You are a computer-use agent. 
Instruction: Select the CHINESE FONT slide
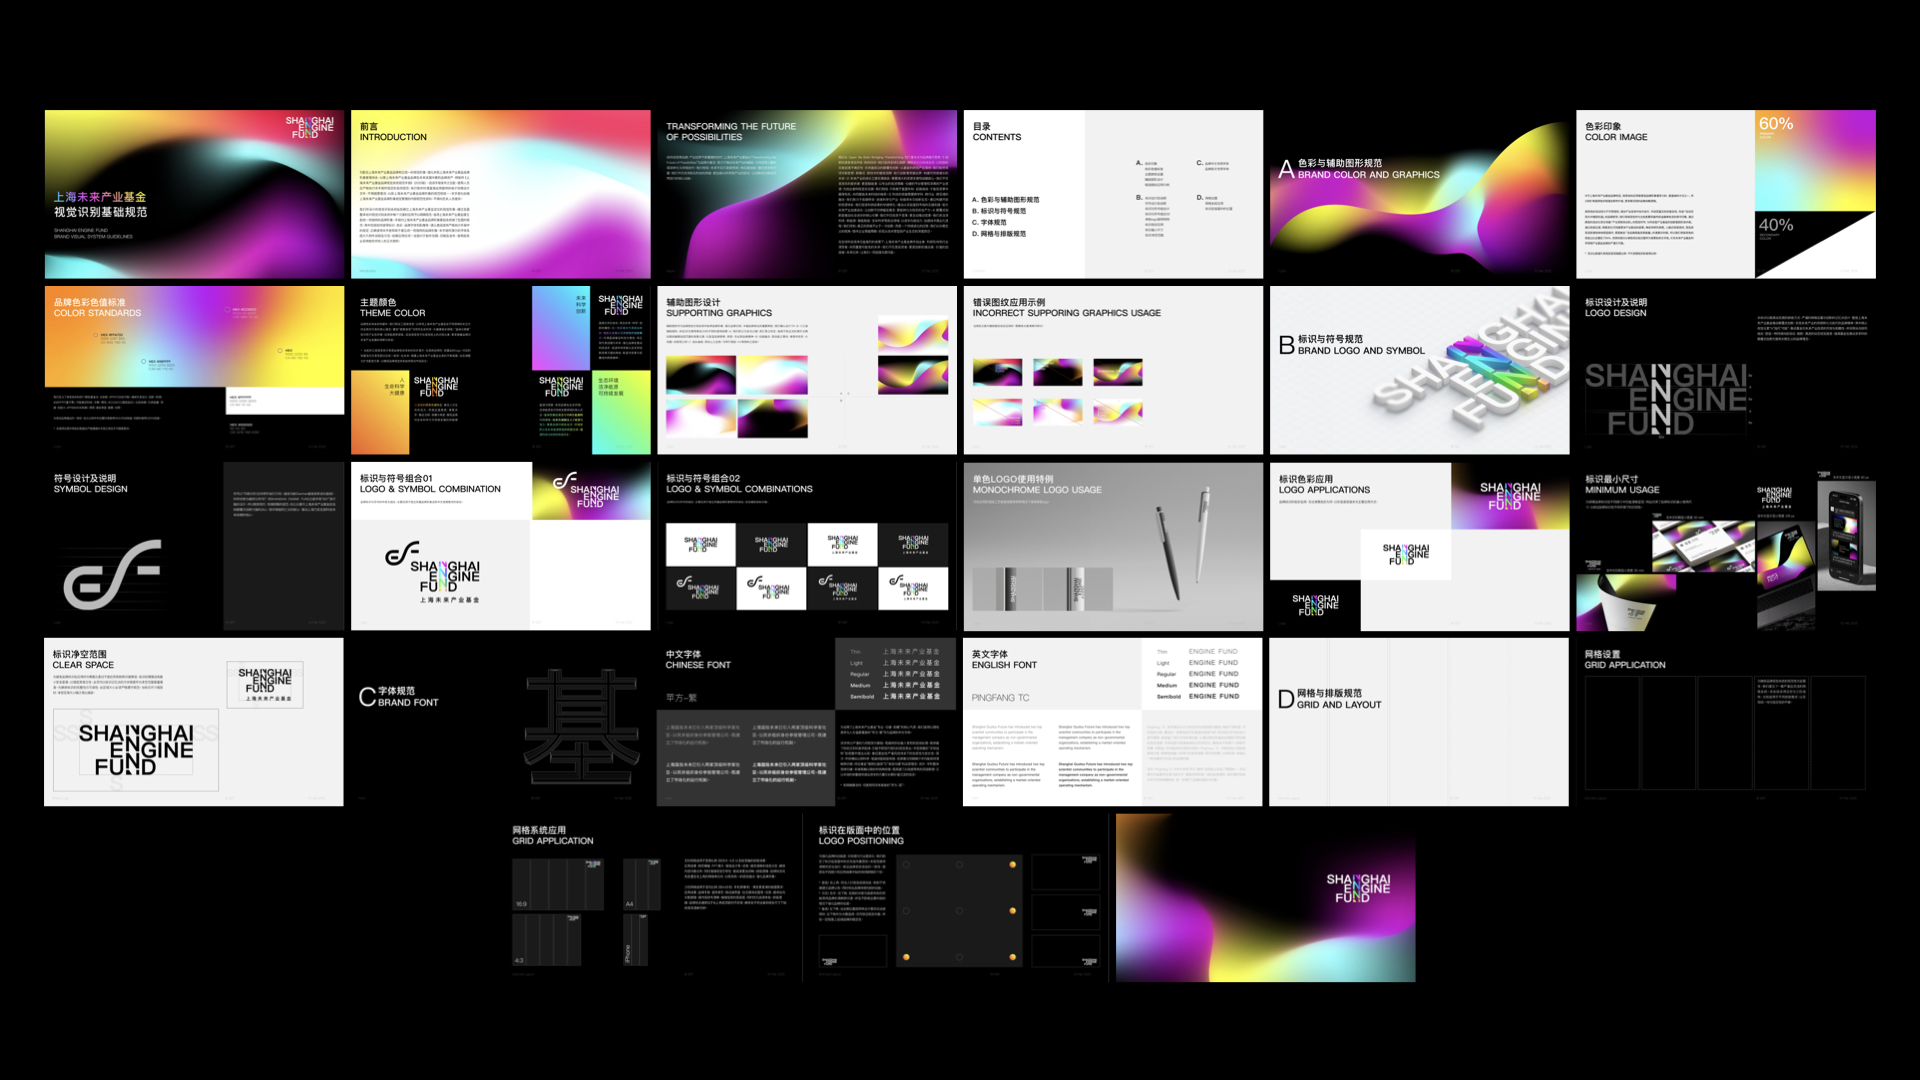tap(806, 722)
